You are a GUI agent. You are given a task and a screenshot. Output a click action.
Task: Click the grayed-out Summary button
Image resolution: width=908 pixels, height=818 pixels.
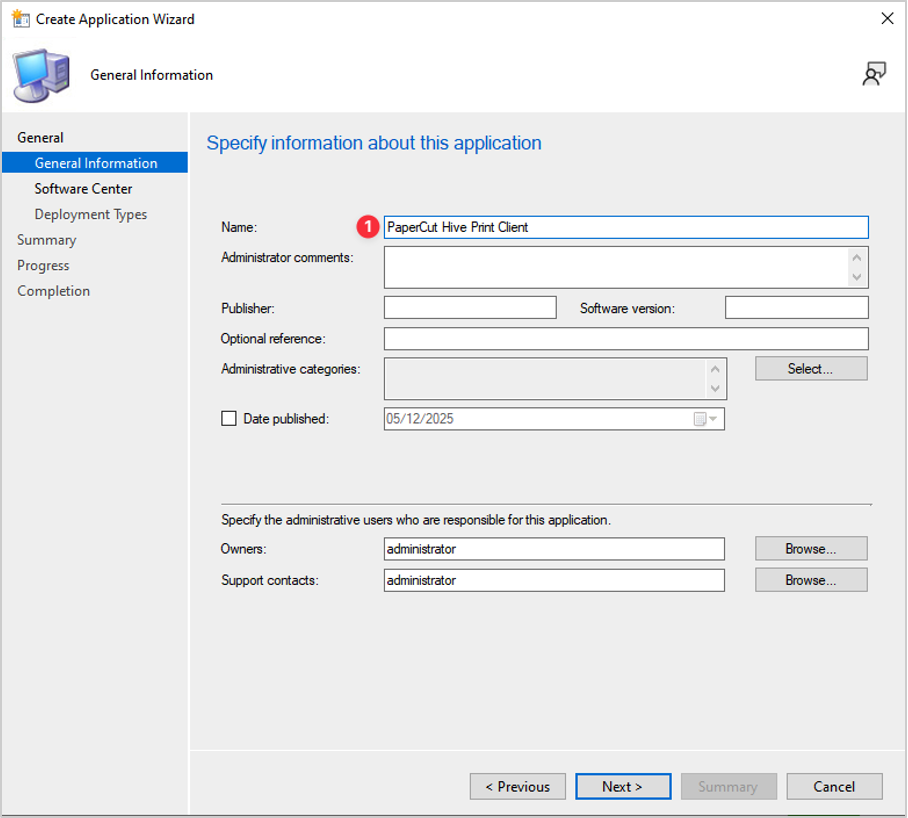click(728, 786)
